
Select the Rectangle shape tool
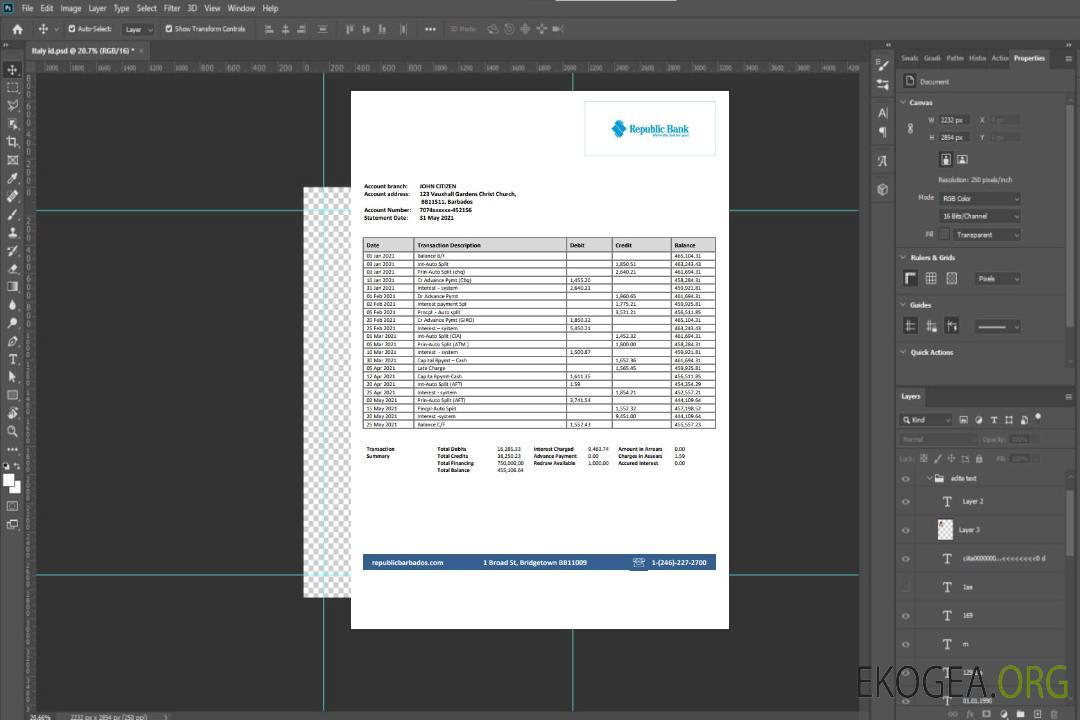[12, 395]
